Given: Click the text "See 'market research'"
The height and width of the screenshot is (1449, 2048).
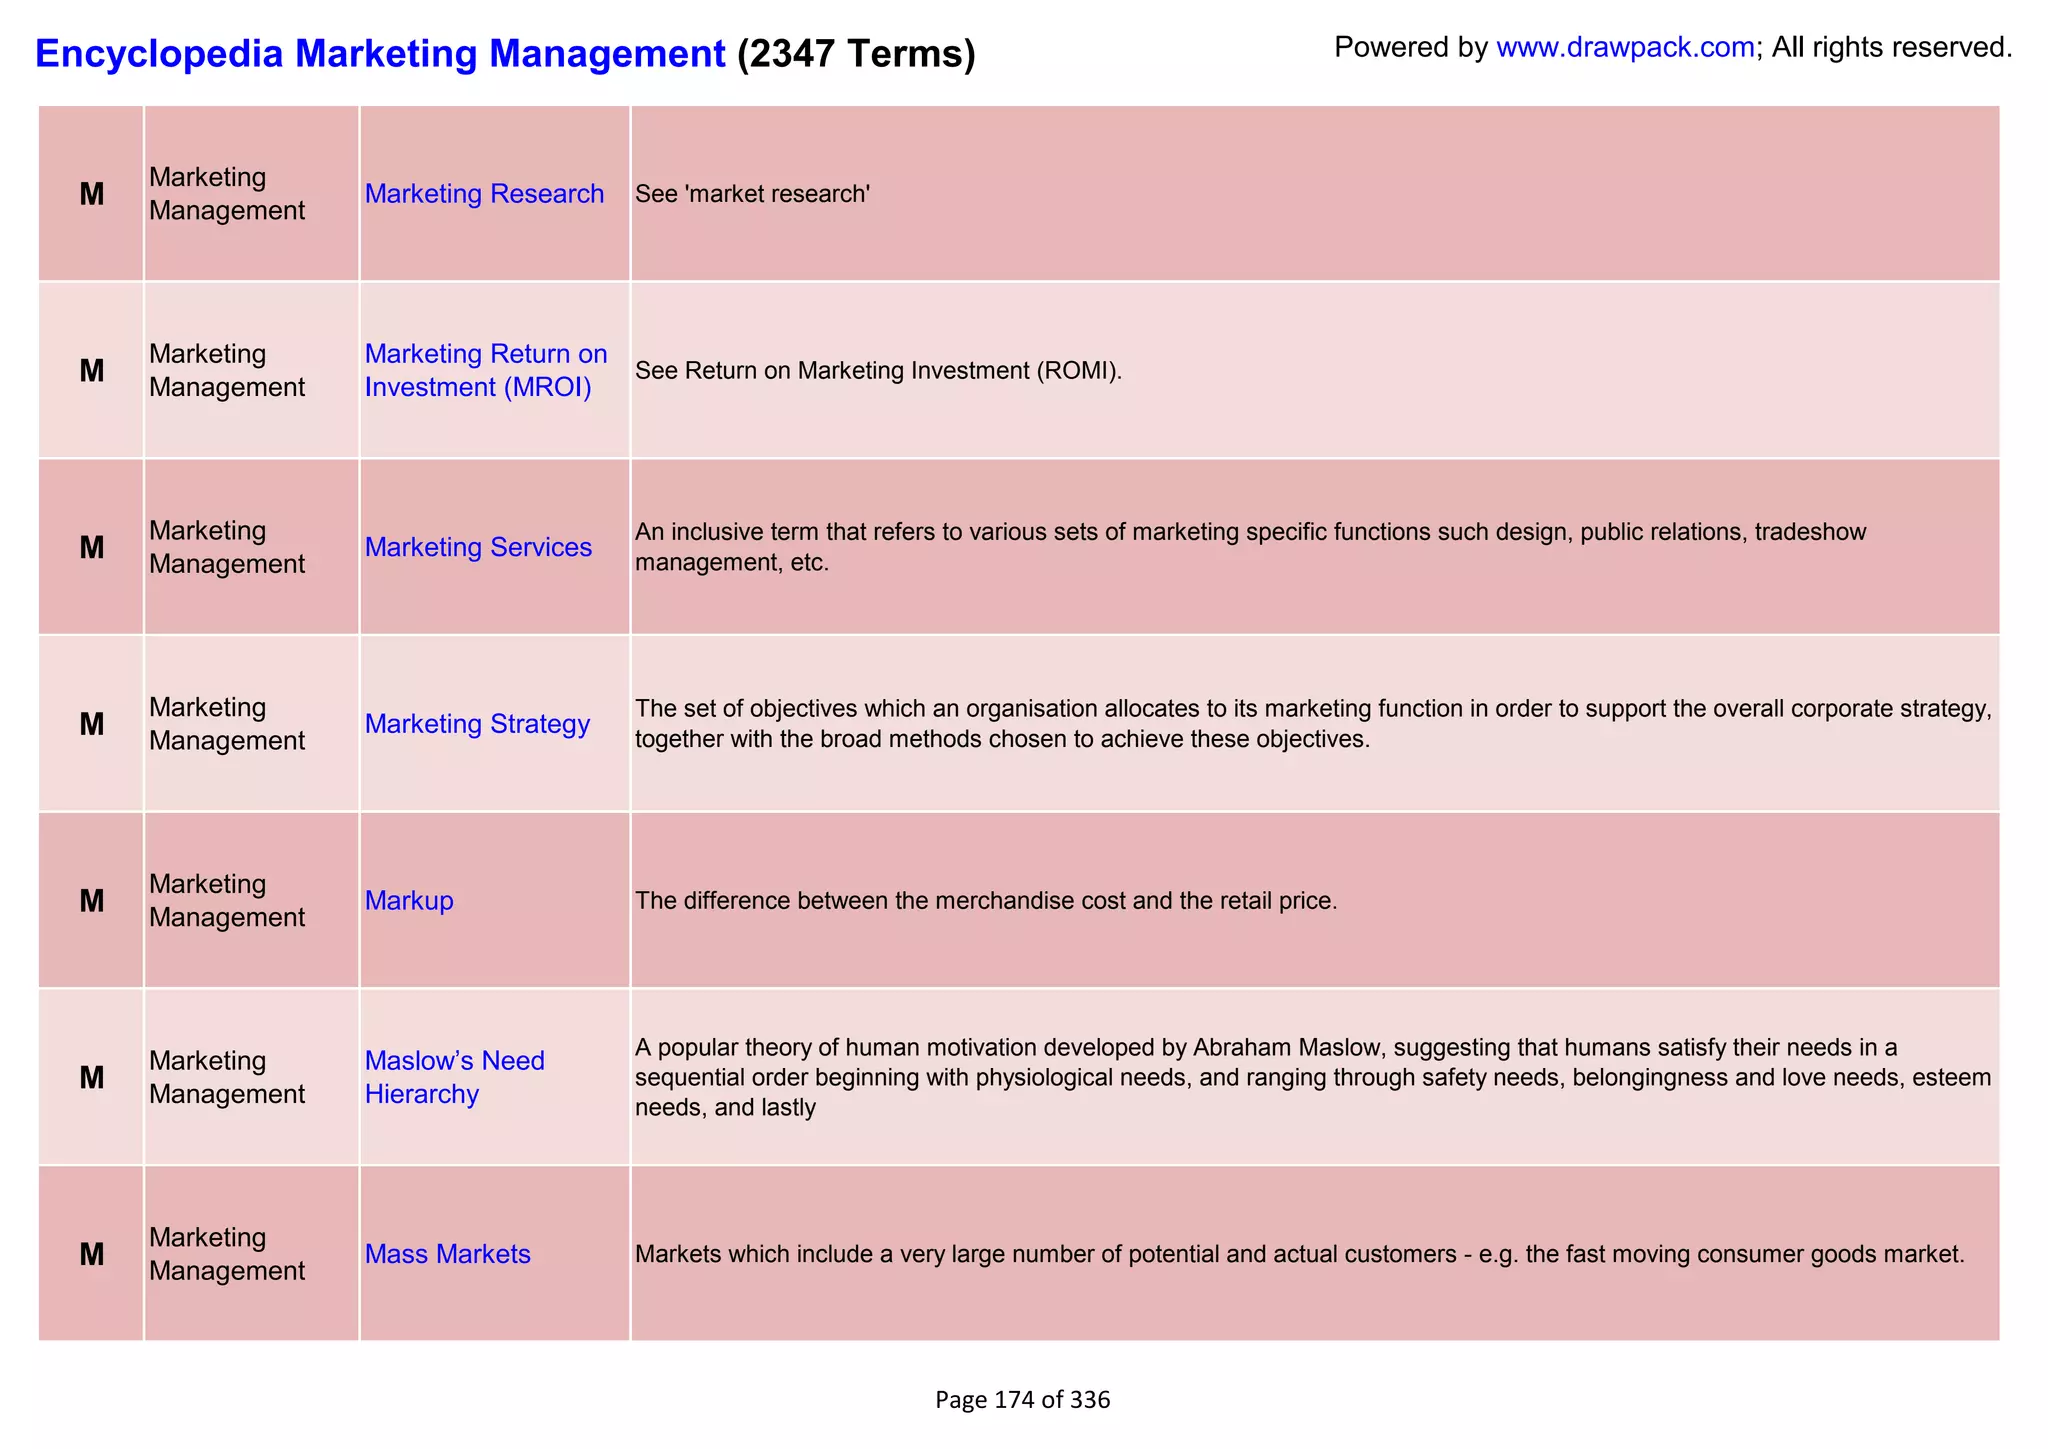Looking at the screenshot, I should click(x=753, y=194).
